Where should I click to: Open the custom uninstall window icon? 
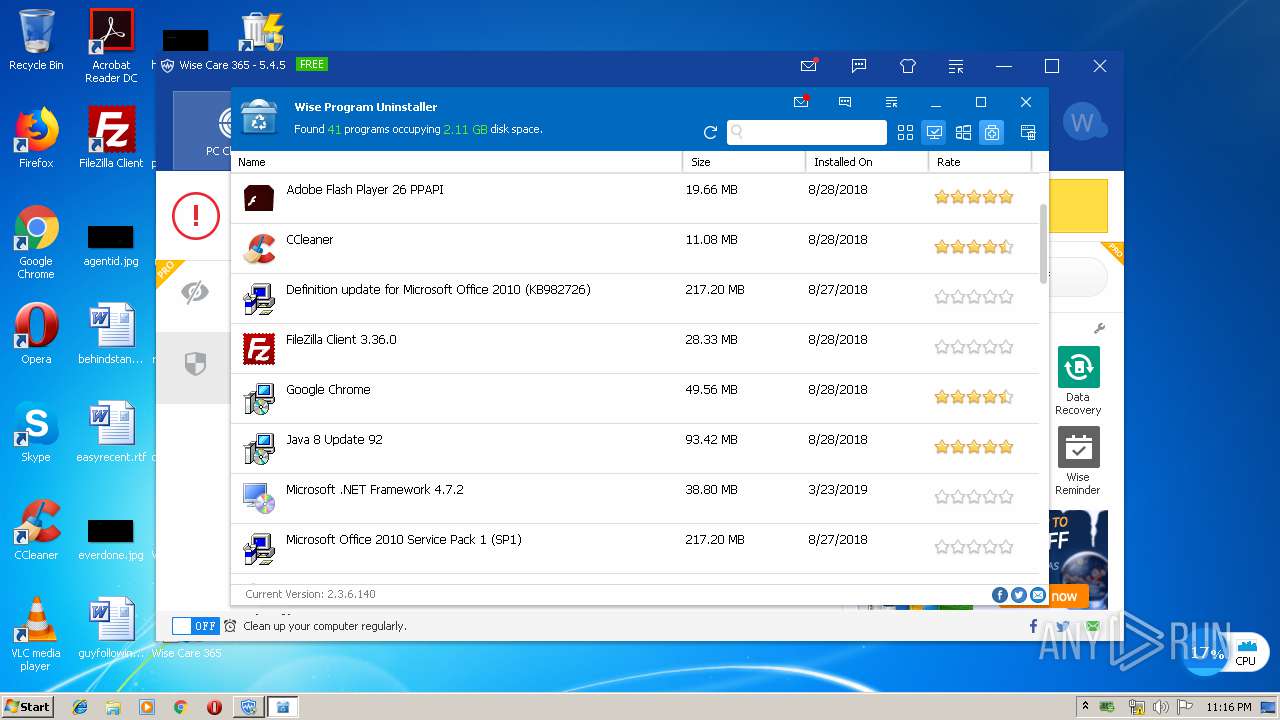pos(1027,132)
